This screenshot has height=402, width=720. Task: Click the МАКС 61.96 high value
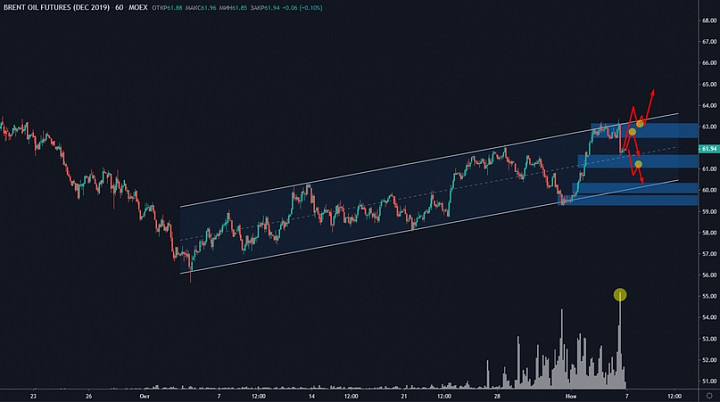[201, 8]
